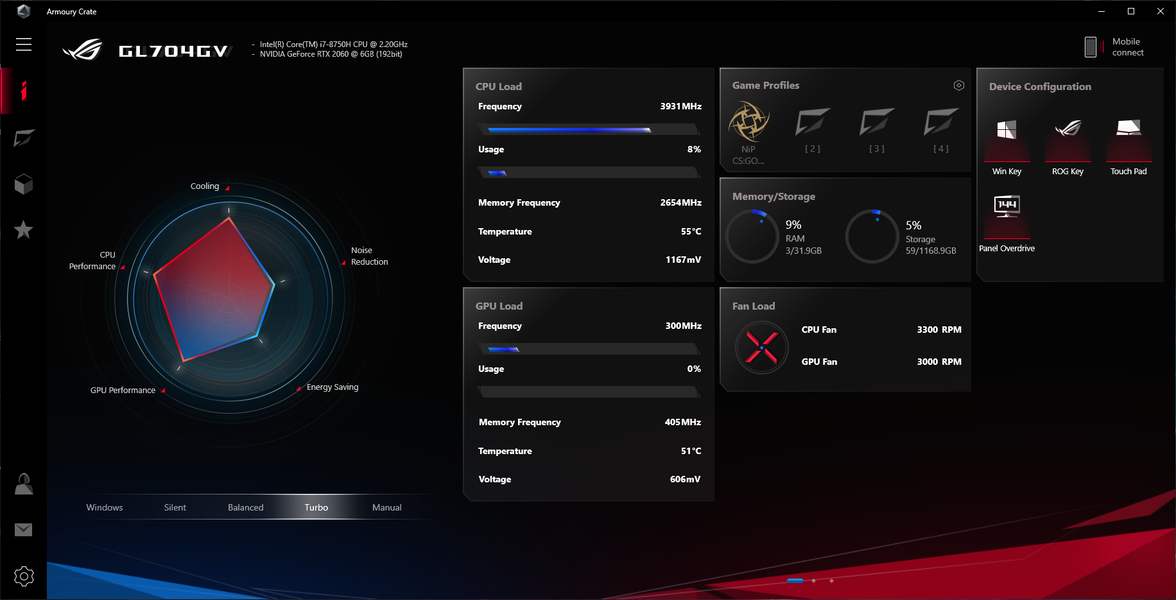
Task: Click the RAM usage ring gauge
Action: (x=752, y=237)
